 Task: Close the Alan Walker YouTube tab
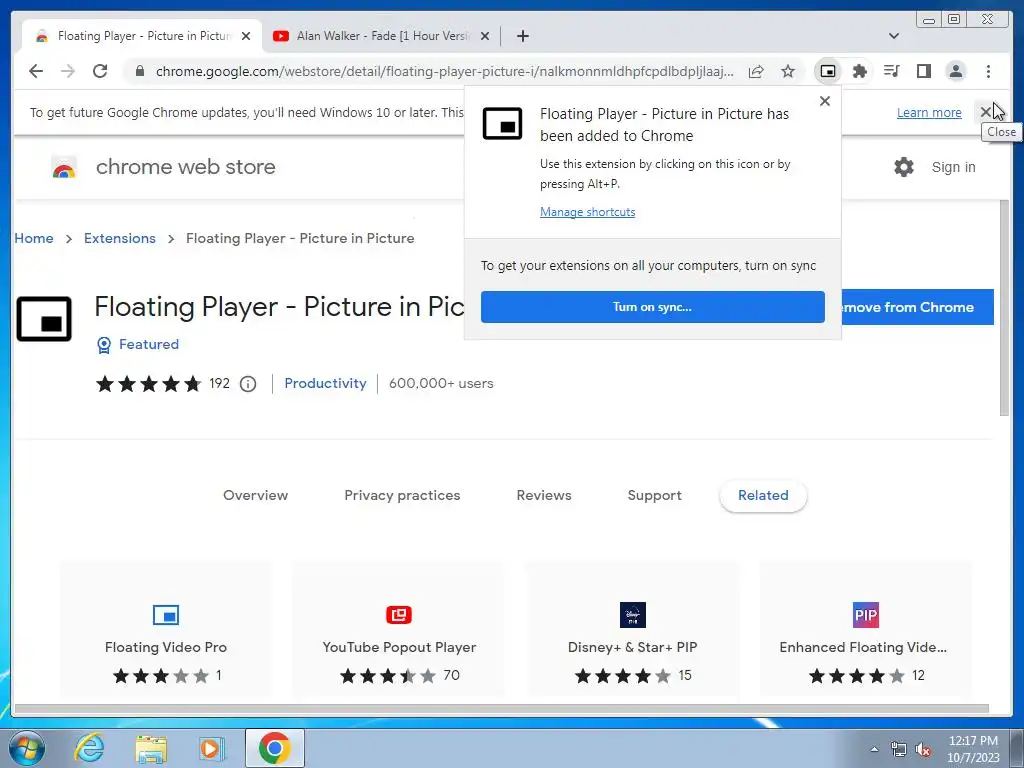pyautogui.click(x=485, y=36)
